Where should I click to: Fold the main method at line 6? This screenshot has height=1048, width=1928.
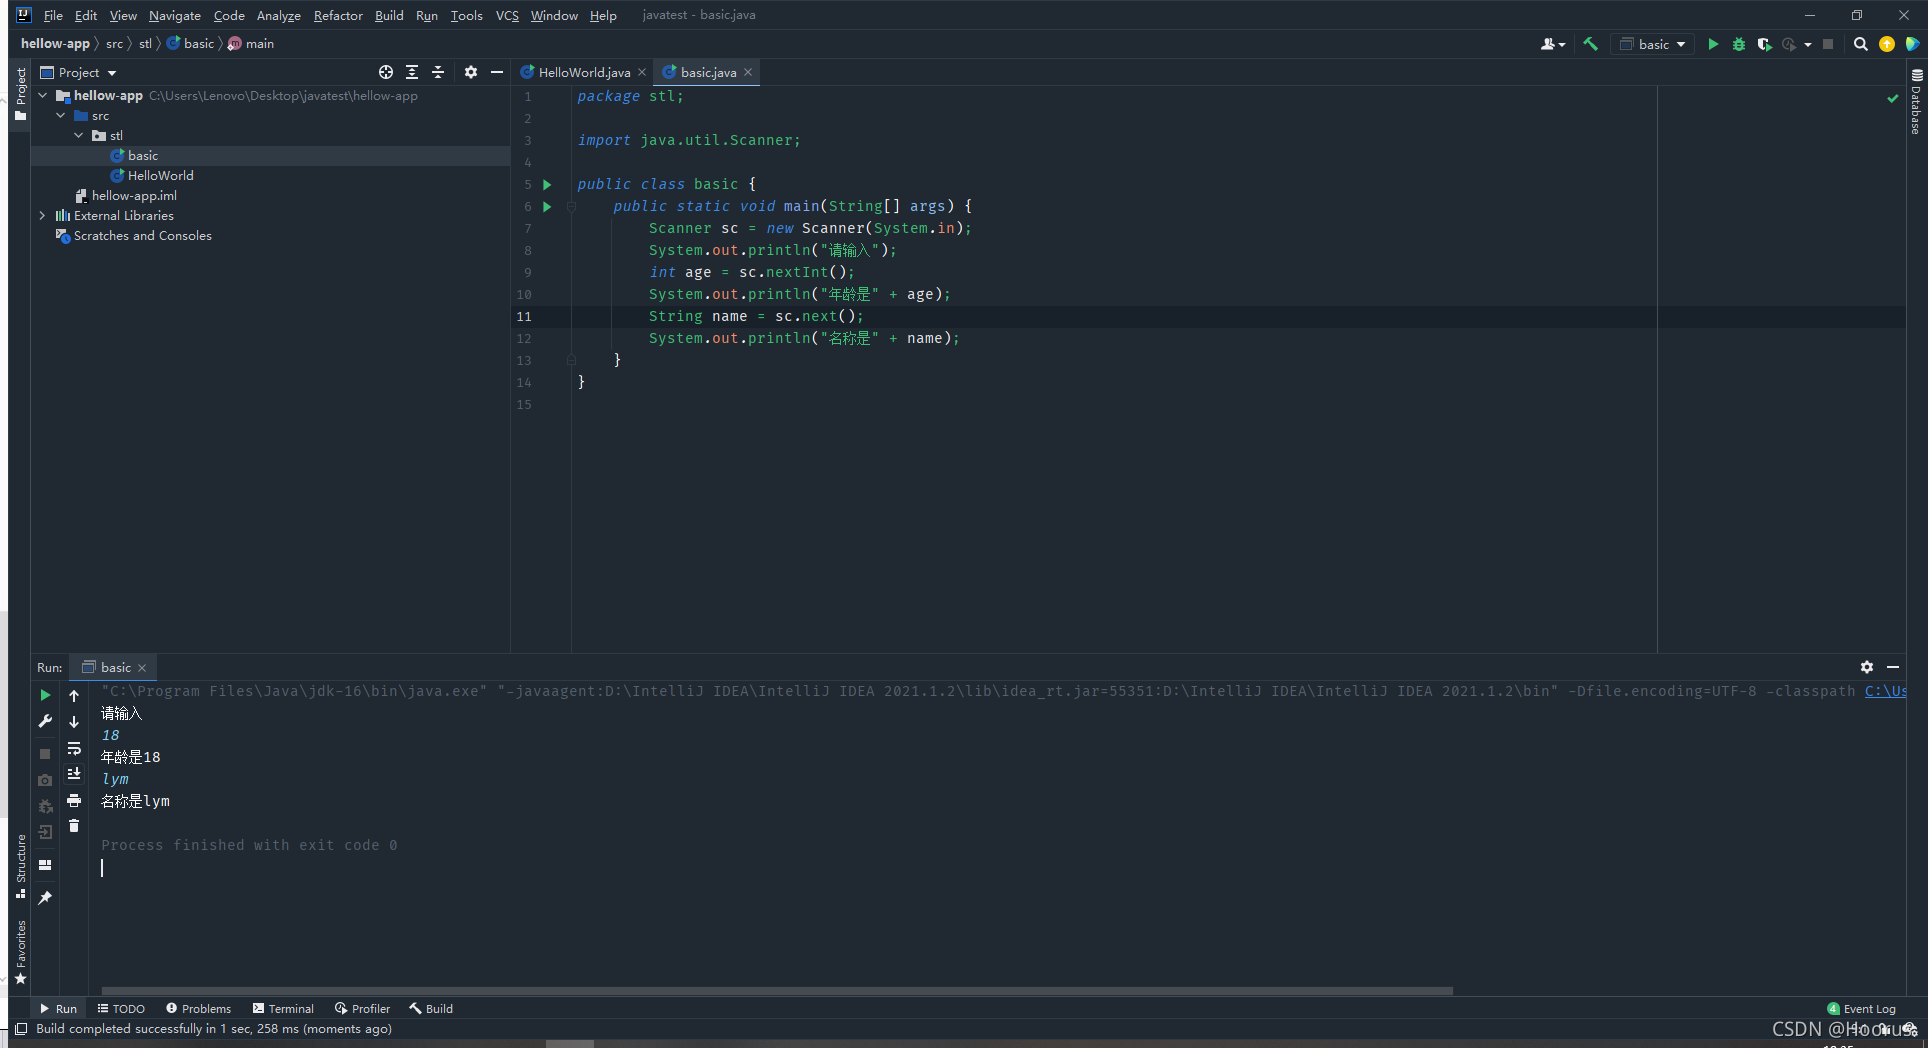[x=571, y=206]
